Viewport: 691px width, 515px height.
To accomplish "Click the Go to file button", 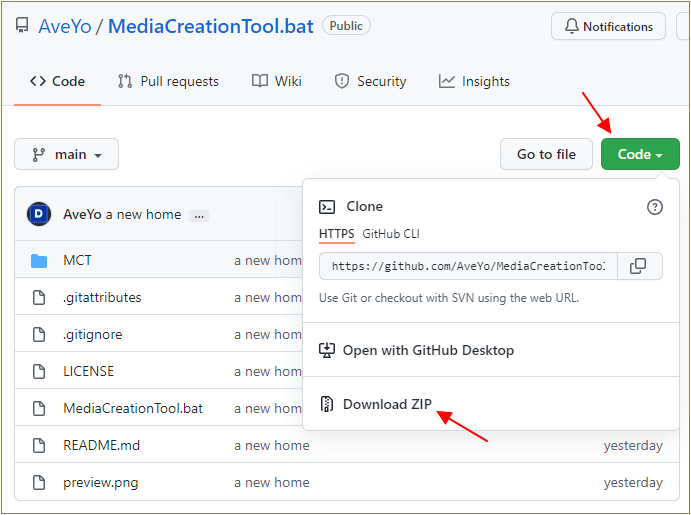I will [546, 154].
